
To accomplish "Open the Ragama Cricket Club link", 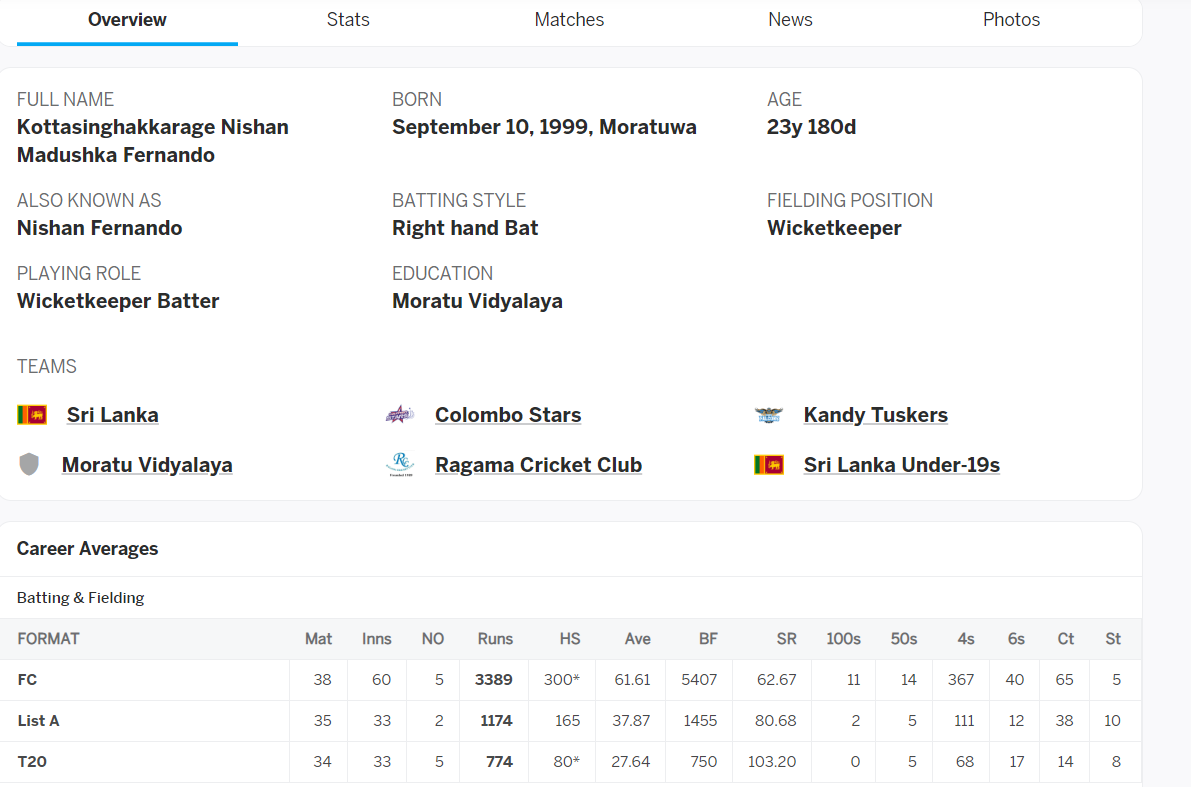I will point(539,465).
